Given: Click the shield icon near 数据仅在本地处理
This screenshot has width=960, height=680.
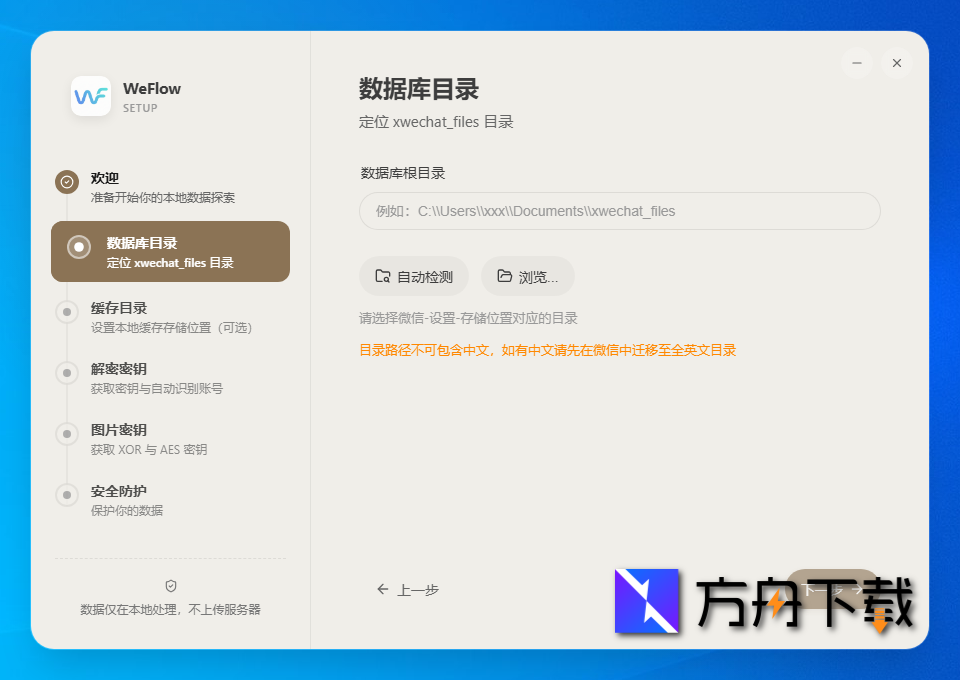Looking at the screenshot, I should tap(170, 587).
